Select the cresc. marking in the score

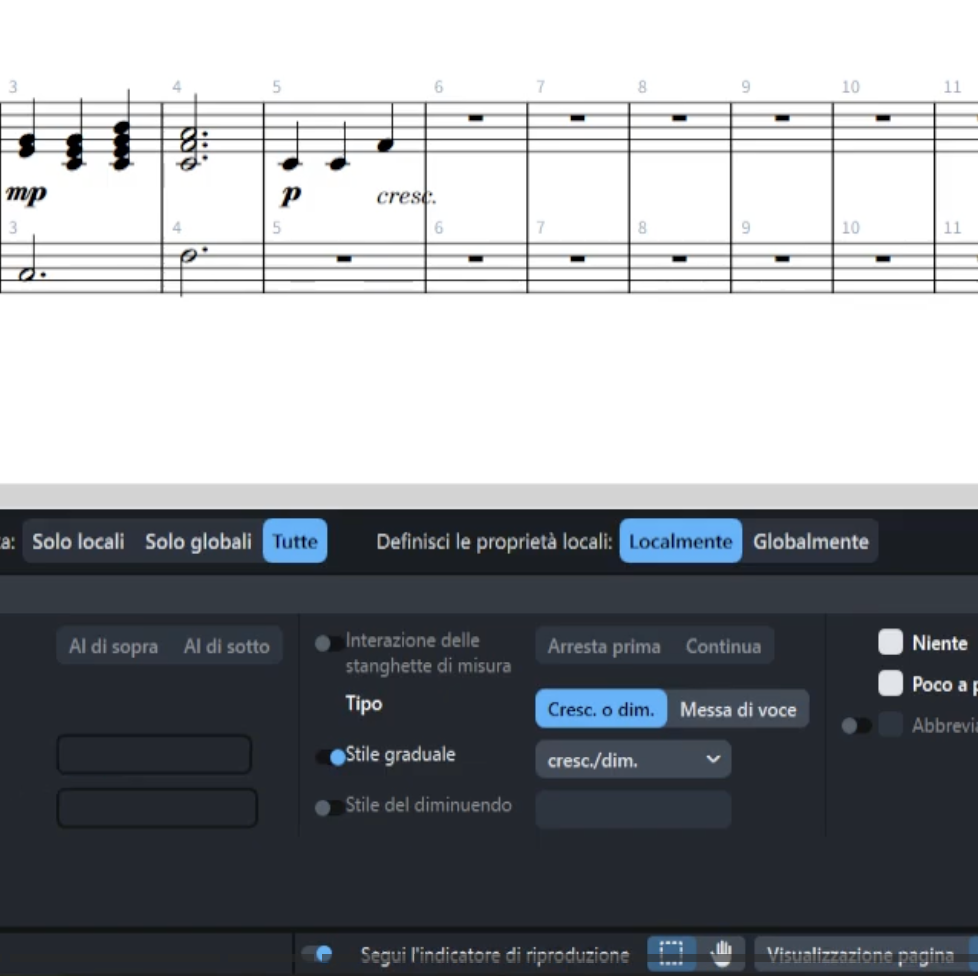(405, 197)
